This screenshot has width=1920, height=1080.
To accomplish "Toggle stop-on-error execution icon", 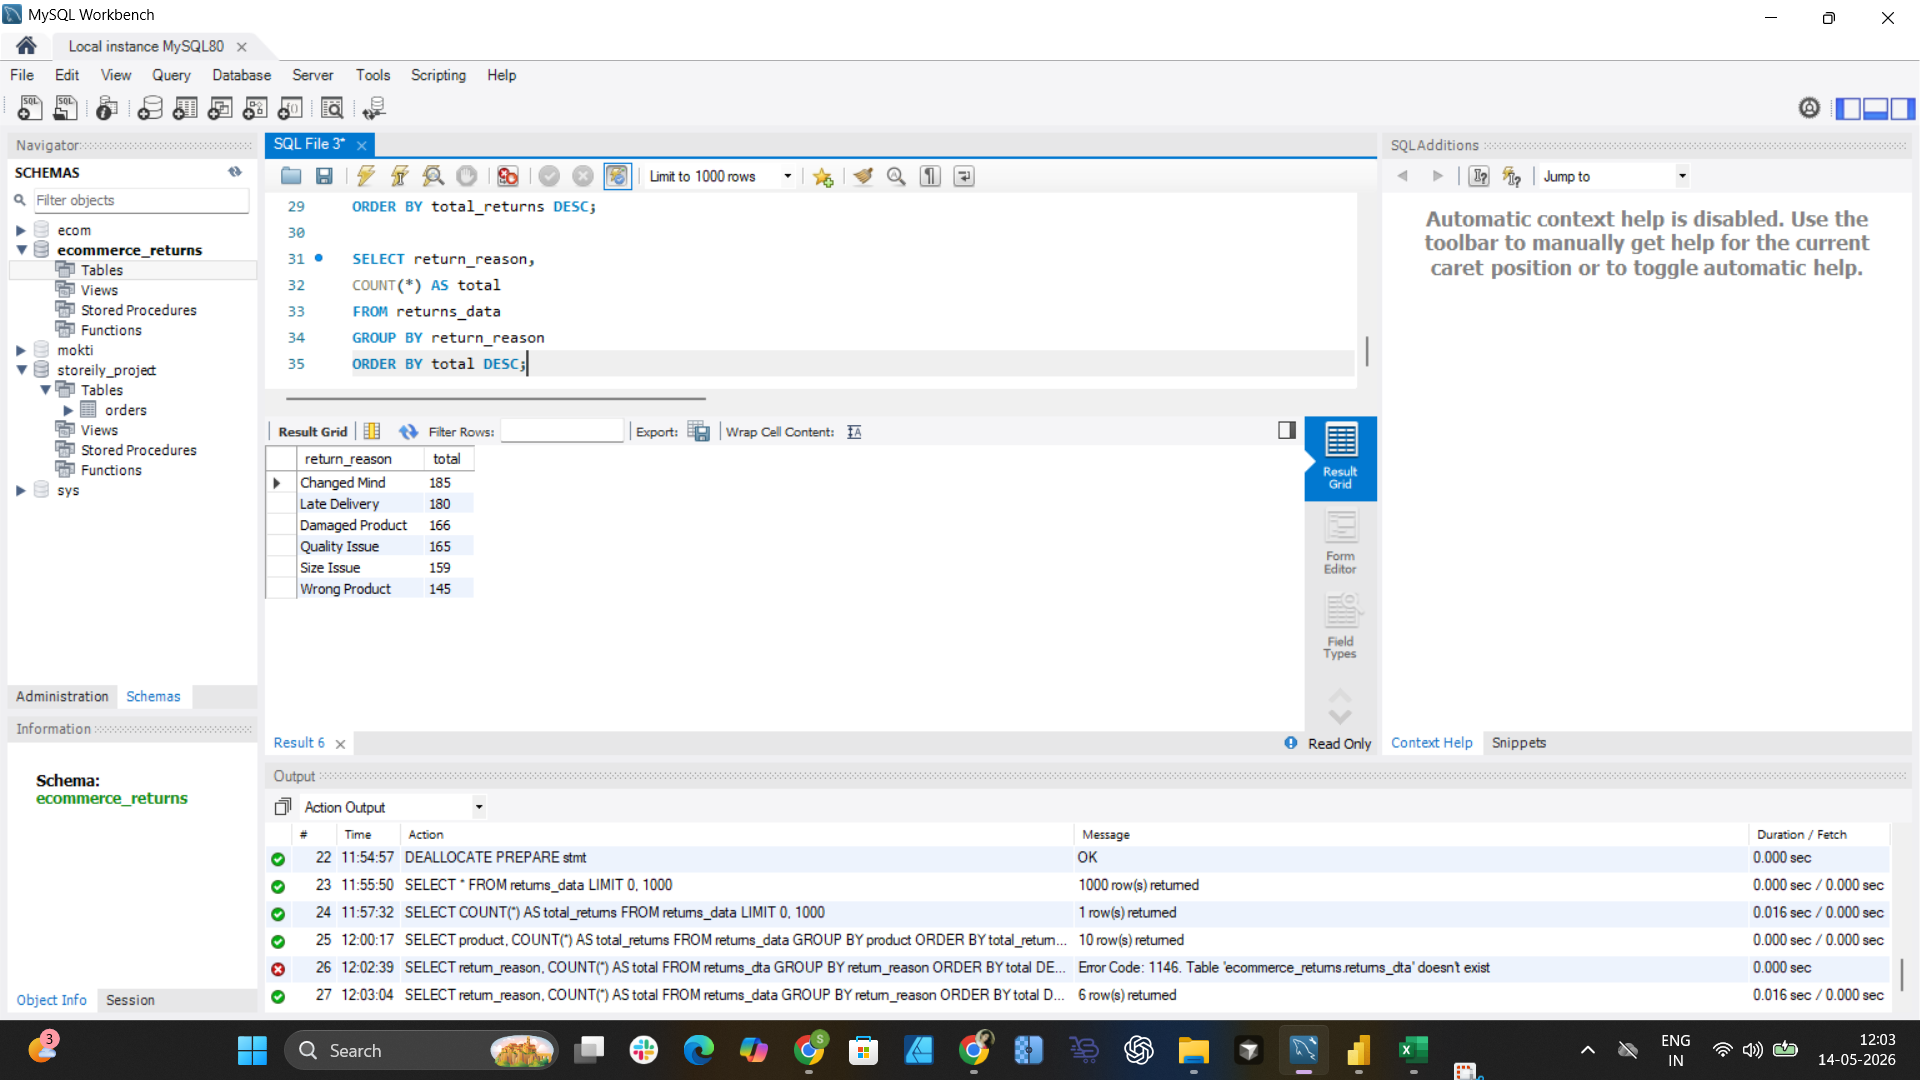I will [508, 176].
